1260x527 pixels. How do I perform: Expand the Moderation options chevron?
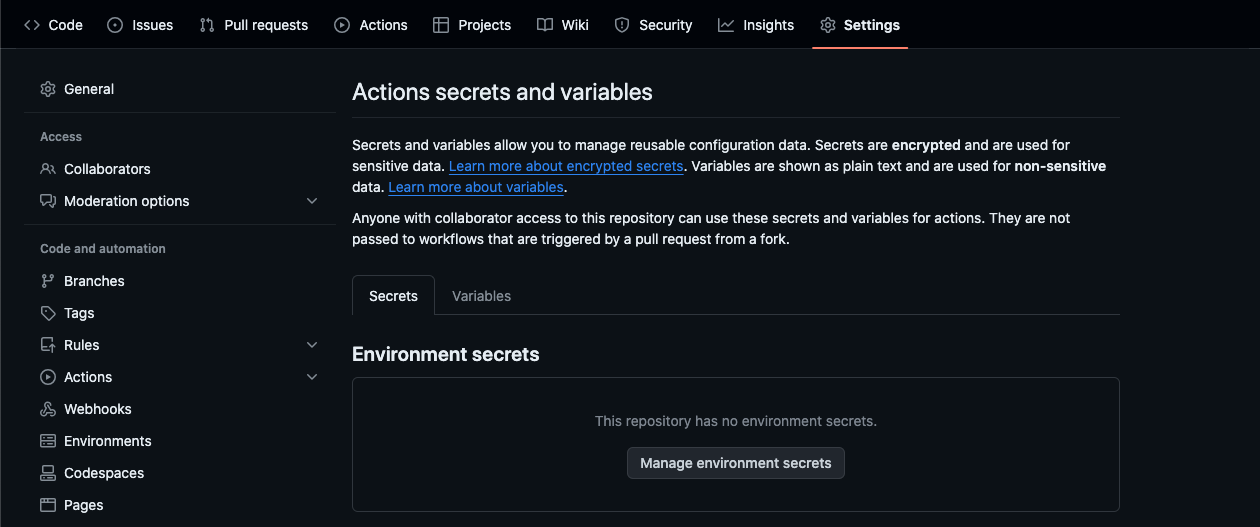(x=312, y=201)
